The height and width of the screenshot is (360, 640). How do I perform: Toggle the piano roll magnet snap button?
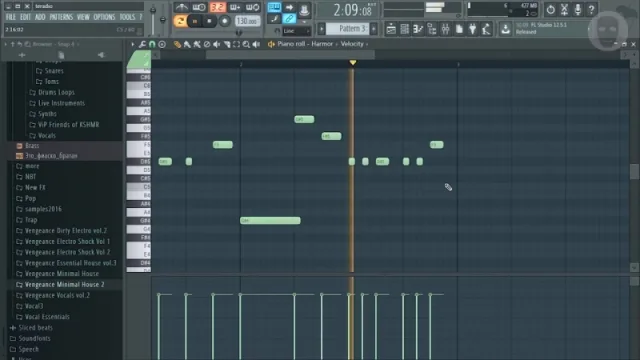click(152, 44)
